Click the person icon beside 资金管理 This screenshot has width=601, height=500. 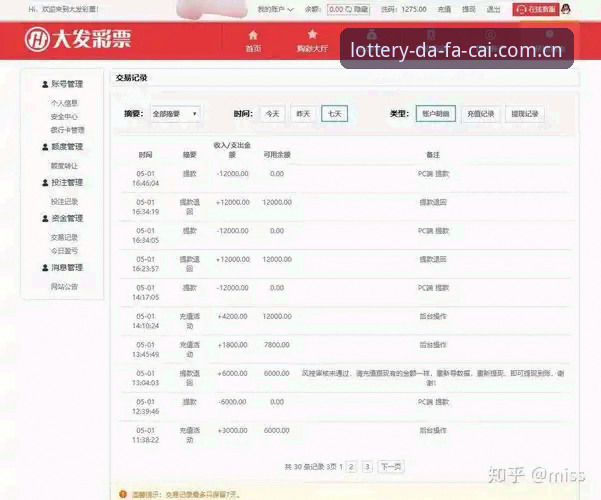[45, 219]
